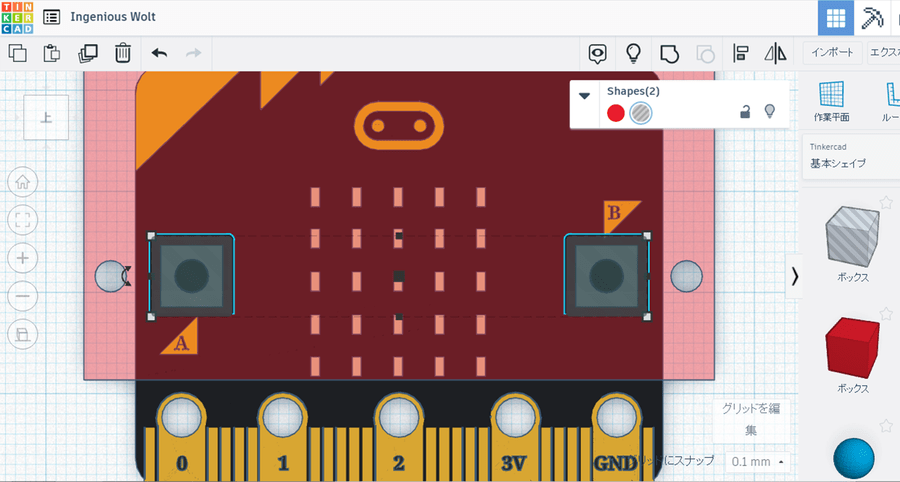Open the 0.1 mm snap grid dropdown
The width and height of the screenshot is (900, 482).
758,461
